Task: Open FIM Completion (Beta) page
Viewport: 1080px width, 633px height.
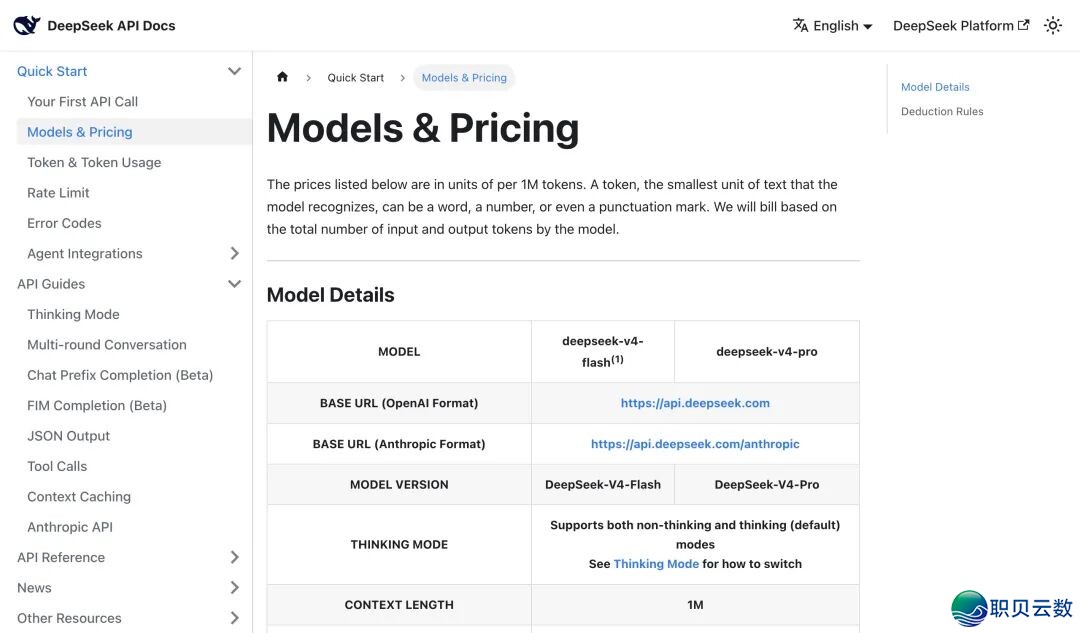Action: tap(97, 405)
